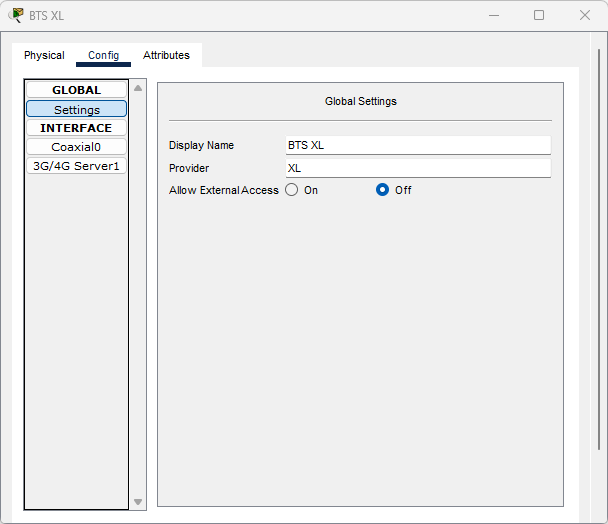Click the Packet Tracer window icon
608x524 pixels.
[16, 15]
